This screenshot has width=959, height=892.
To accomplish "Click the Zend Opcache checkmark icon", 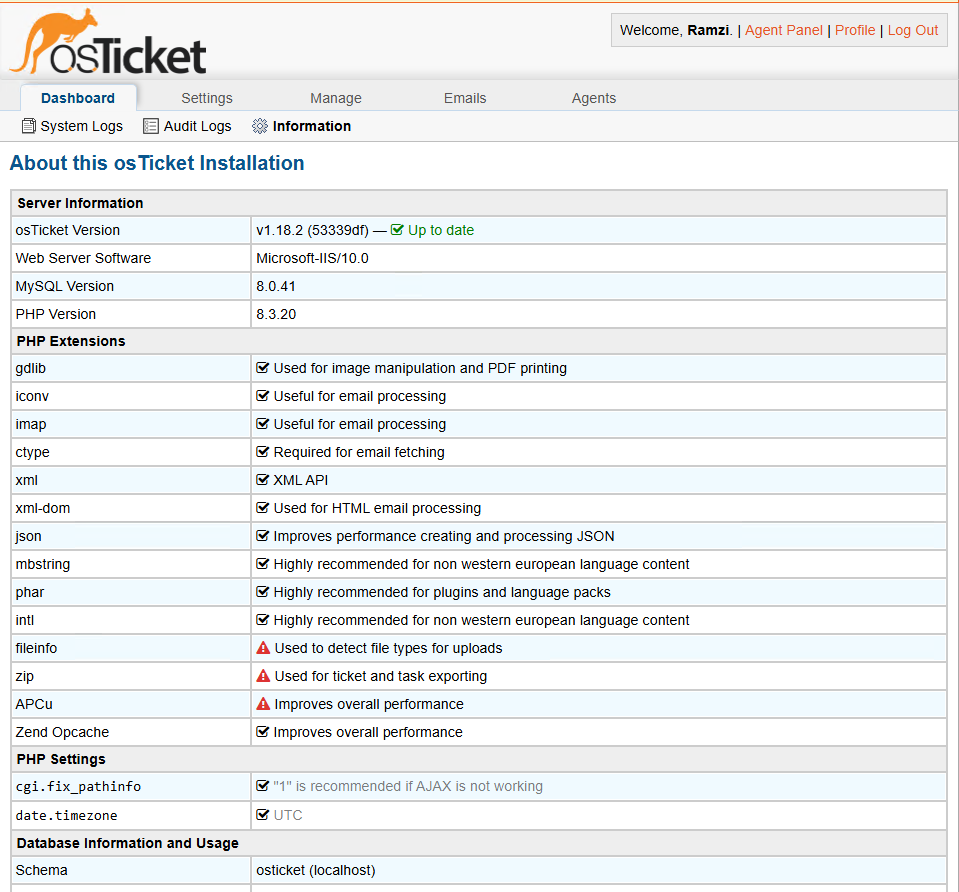I will tap(263, 732).
